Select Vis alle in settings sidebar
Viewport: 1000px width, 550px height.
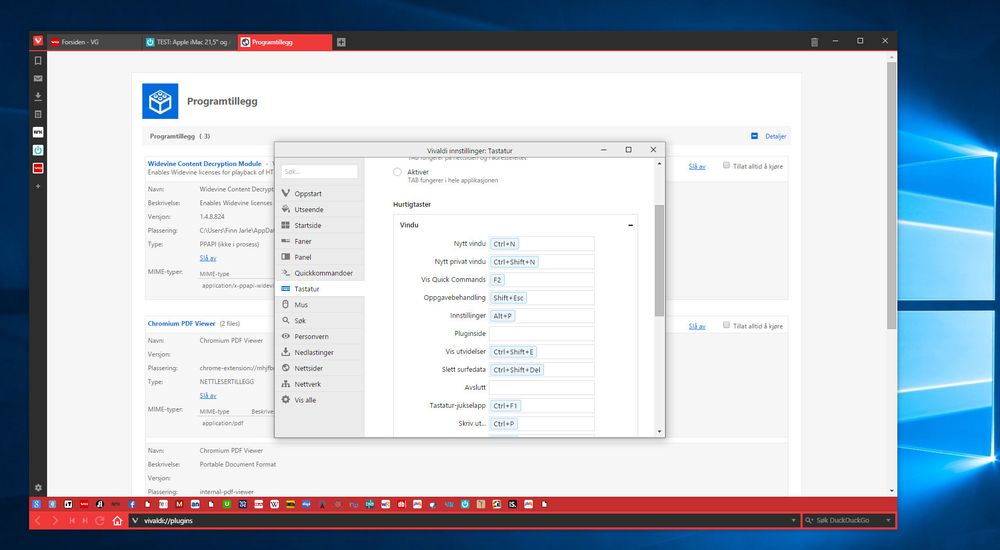click(320, 400)
